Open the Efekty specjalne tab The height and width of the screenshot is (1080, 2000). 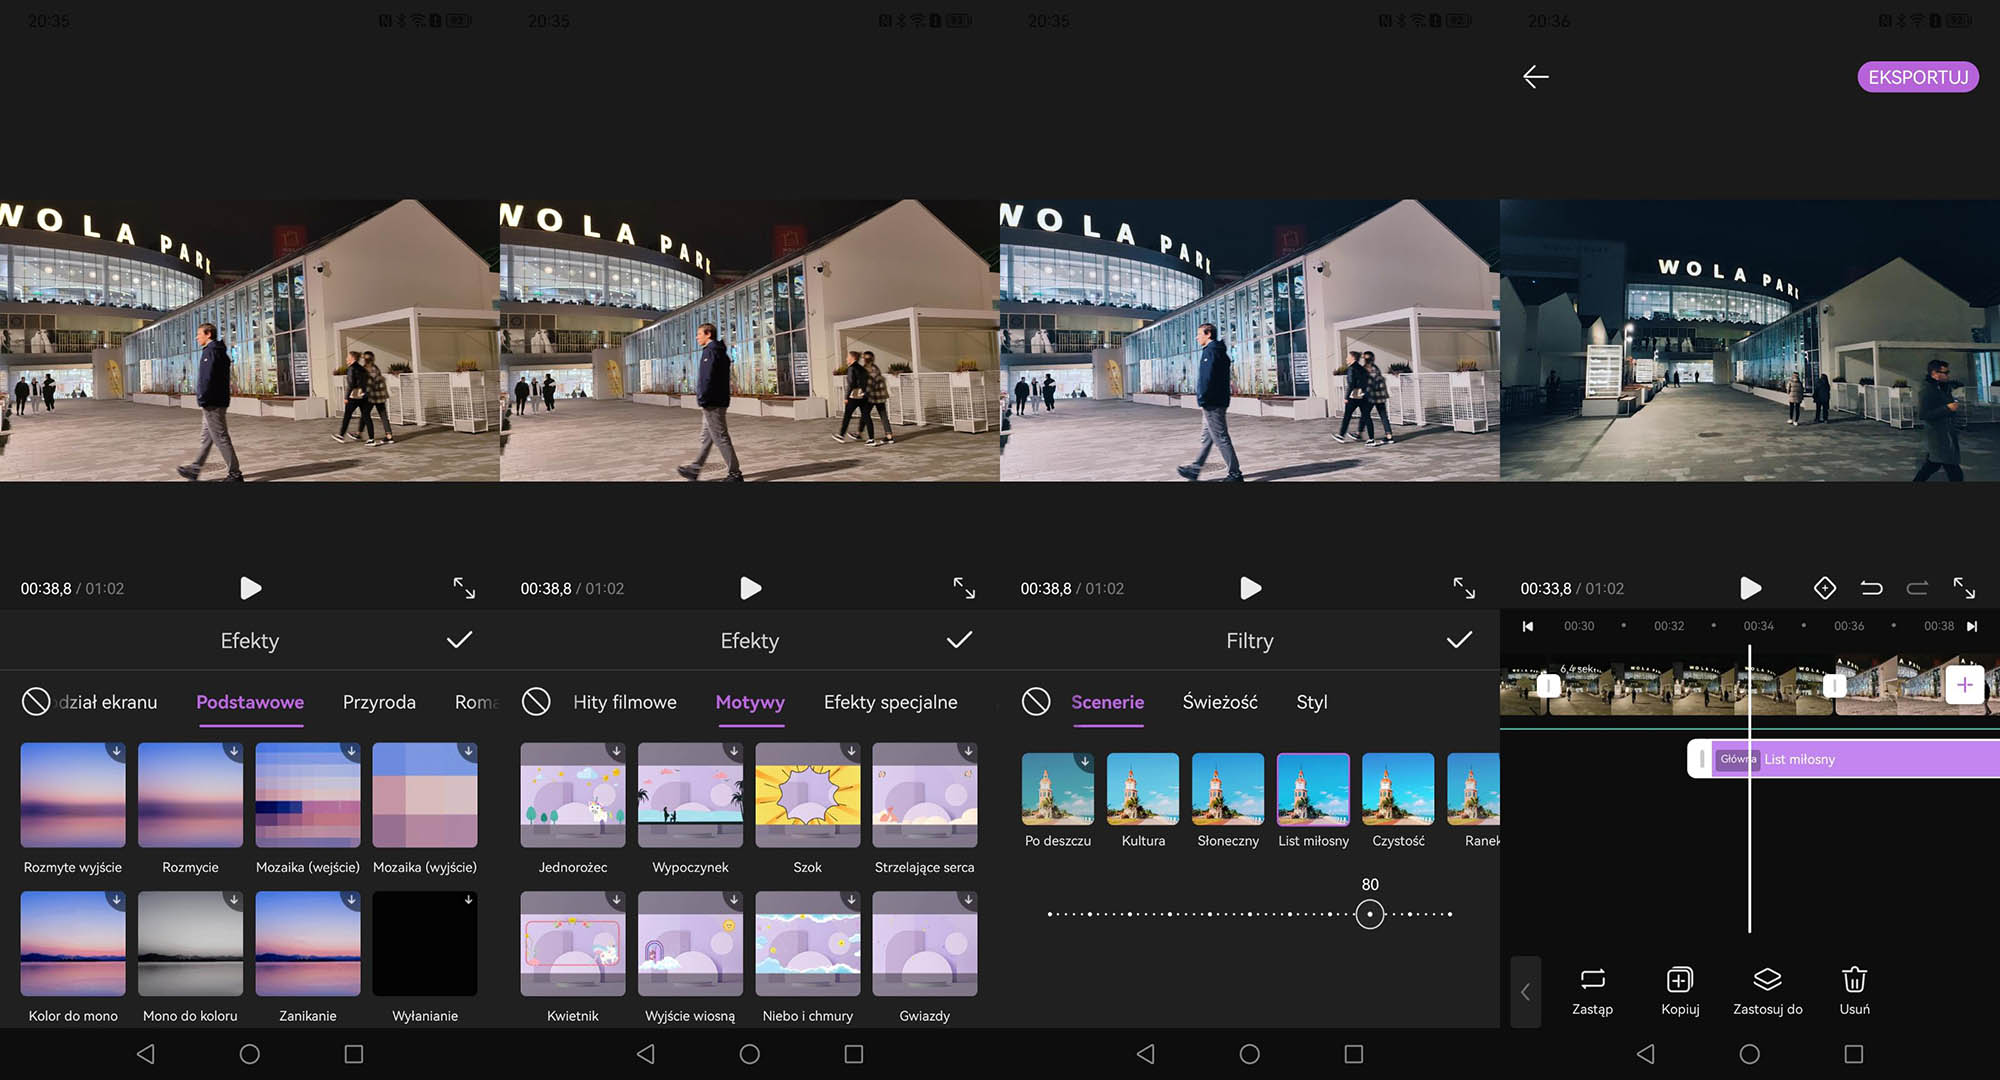(x=890, y=702)
